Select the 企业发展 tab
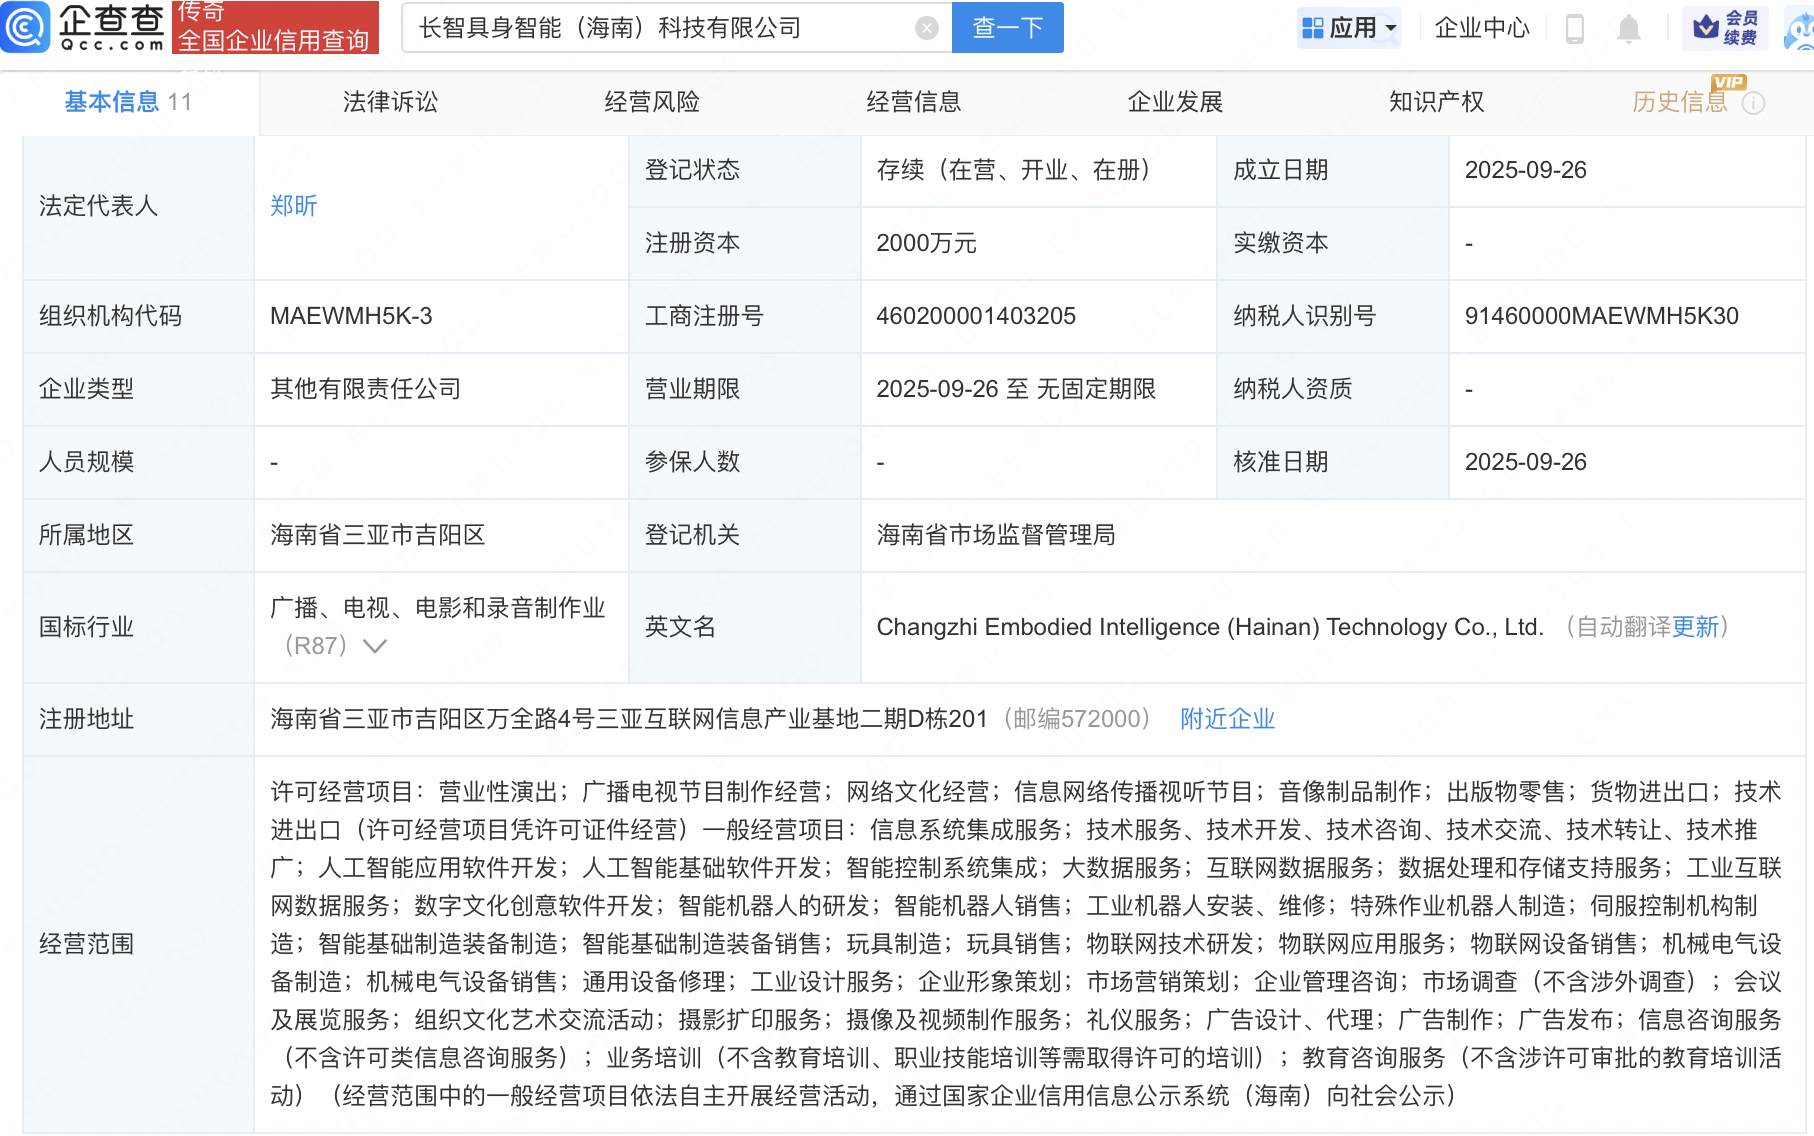Viewport: 1814px width, 1136px height. (x=1175, y=102)
